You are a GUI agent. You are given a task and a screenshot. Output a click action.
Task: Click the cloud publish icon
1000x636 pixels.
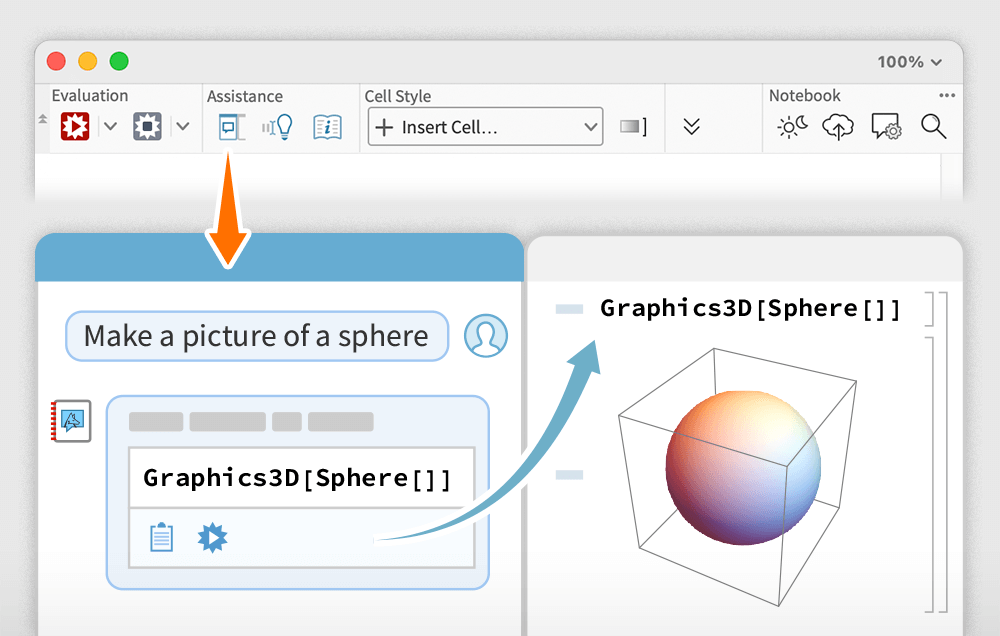pyautogui.click(x=838, y=127)
